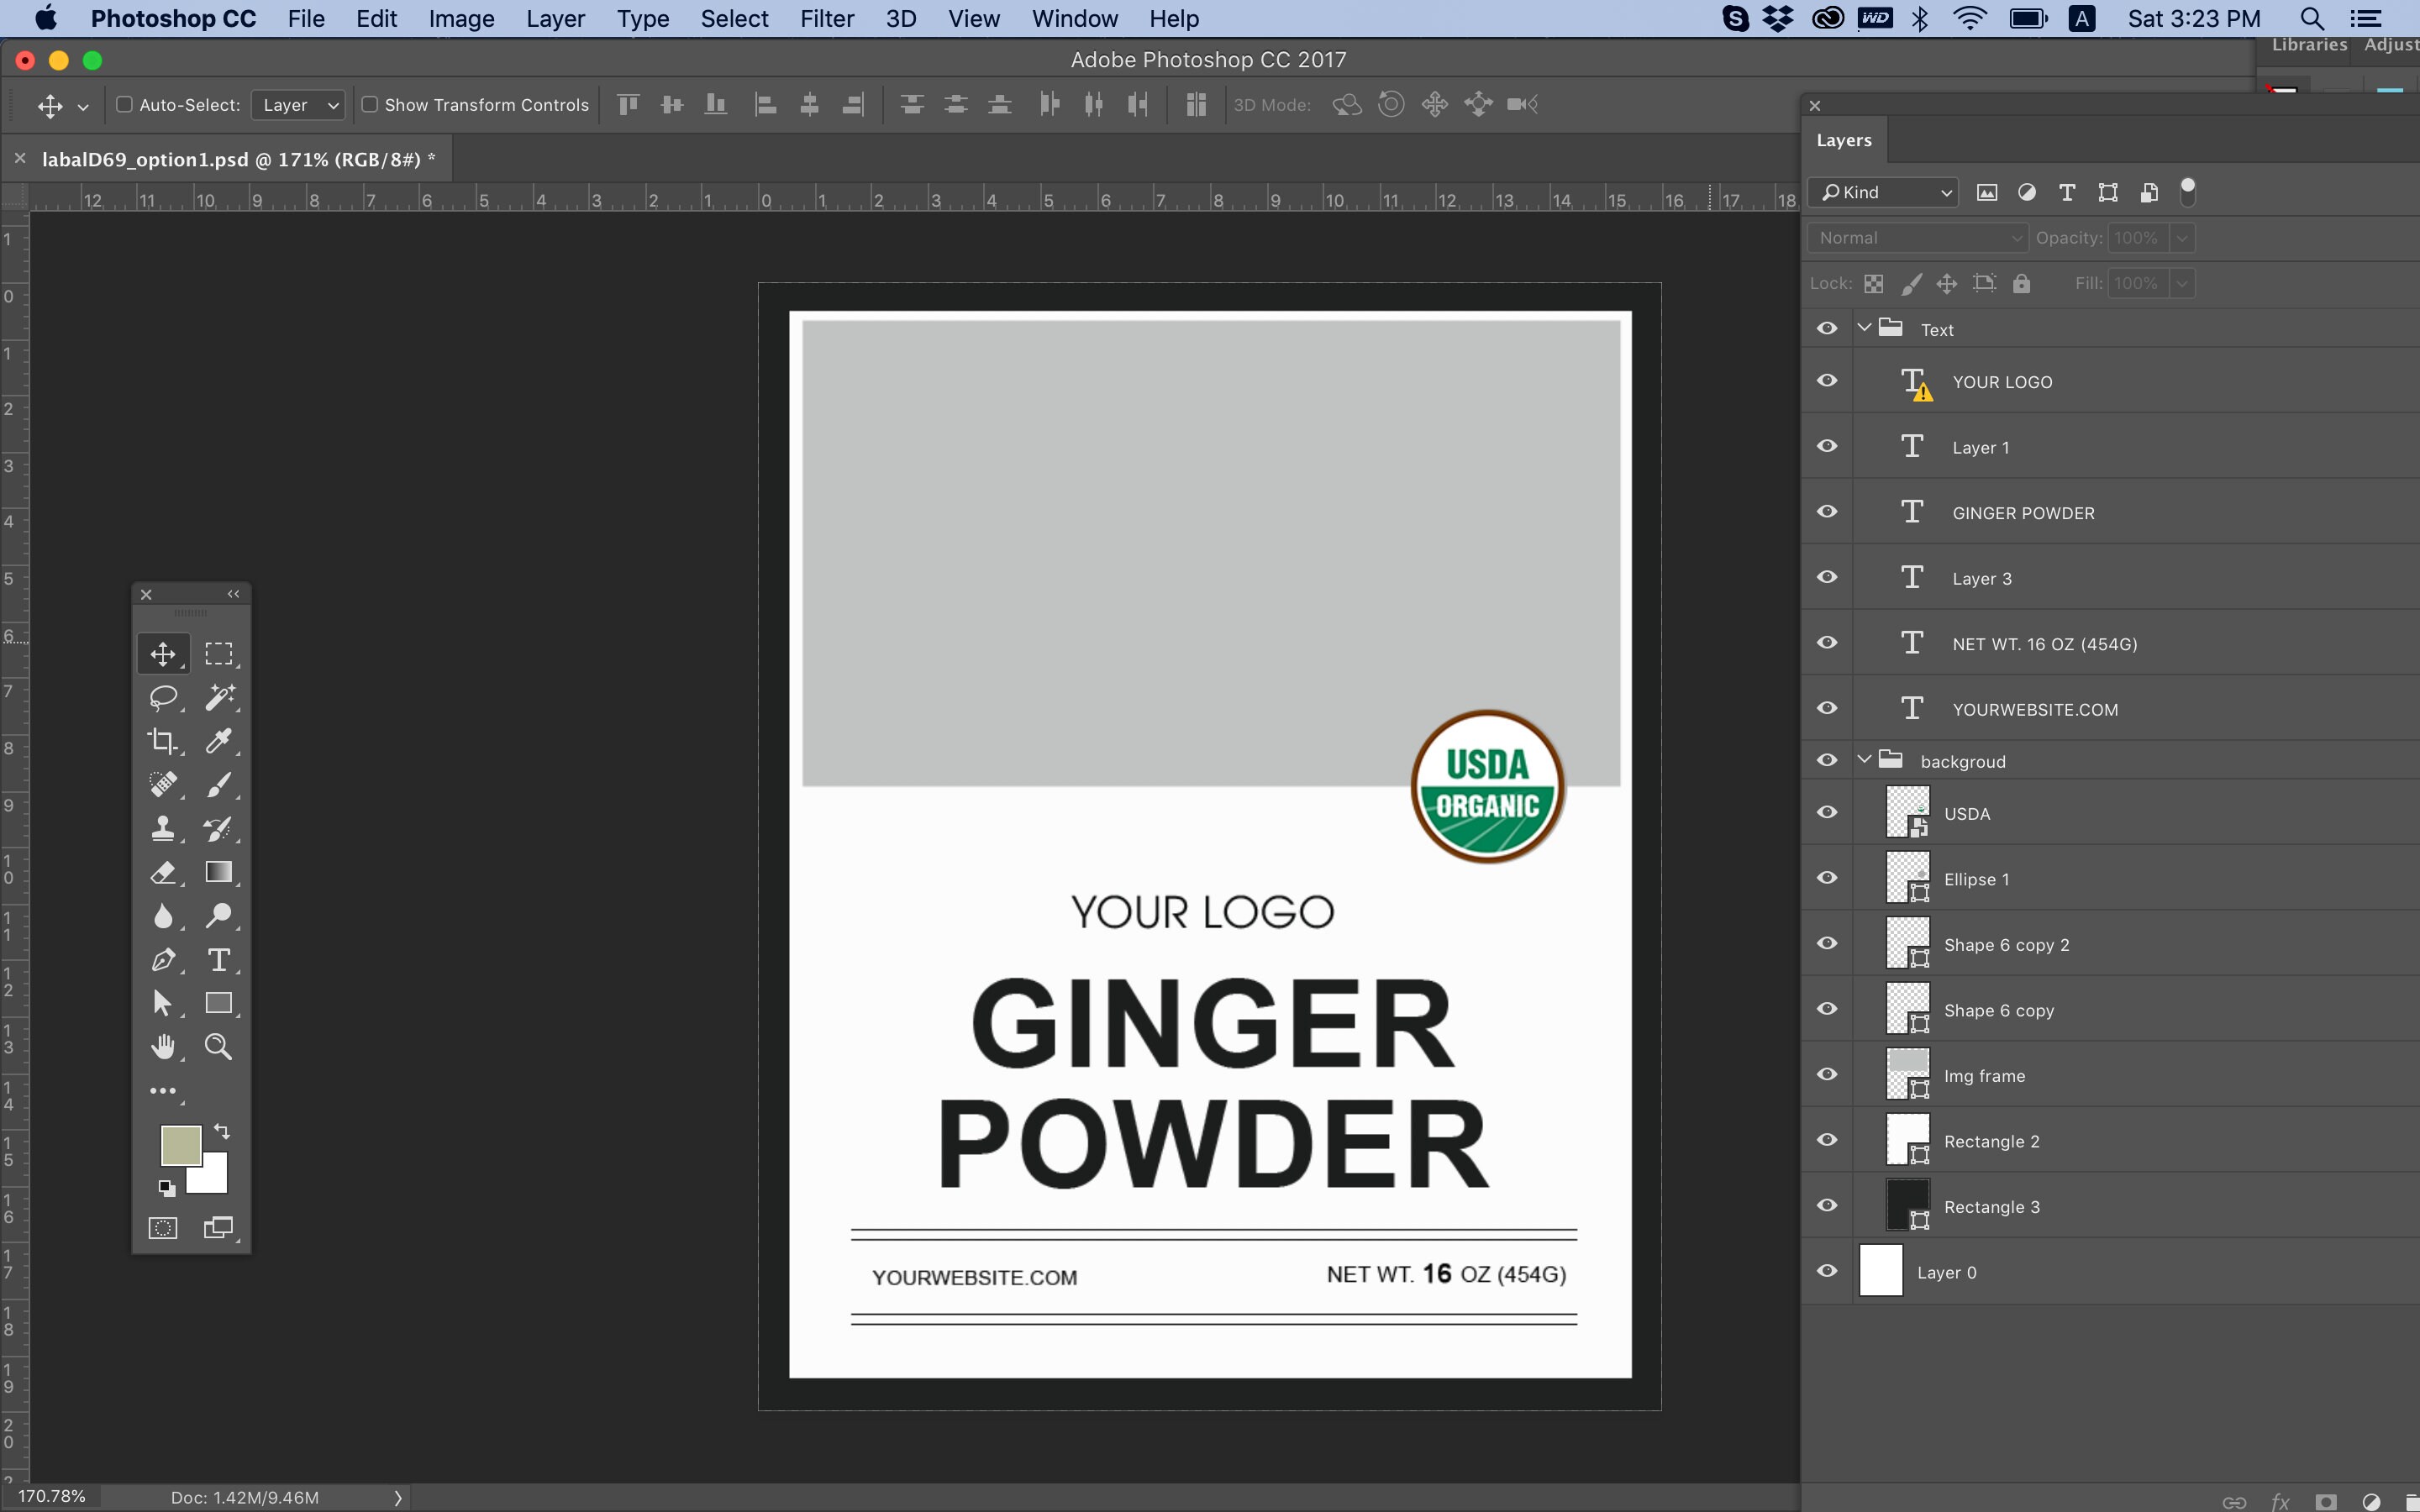The height and width of the screenshot is (1512, 2420).
Task: Click the background color swatch
Action: pyautogui.click(x=214, y=1180)
